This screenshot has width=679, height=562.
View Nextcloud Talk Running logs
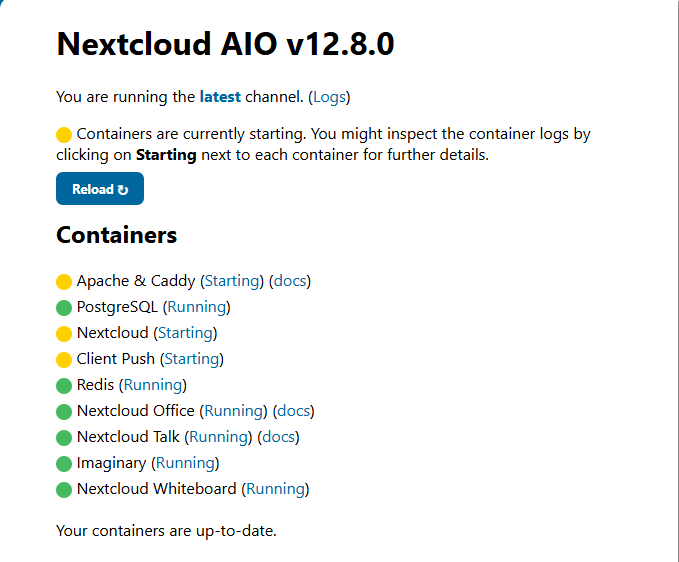[x=219, y=437]
